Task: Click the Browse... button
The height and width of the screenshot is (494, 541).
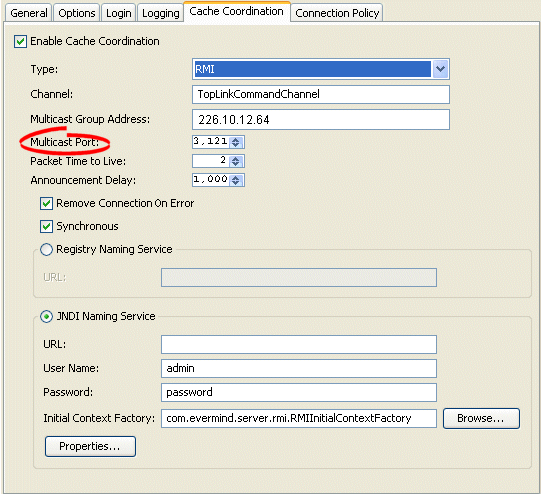Action: point(481,418)
